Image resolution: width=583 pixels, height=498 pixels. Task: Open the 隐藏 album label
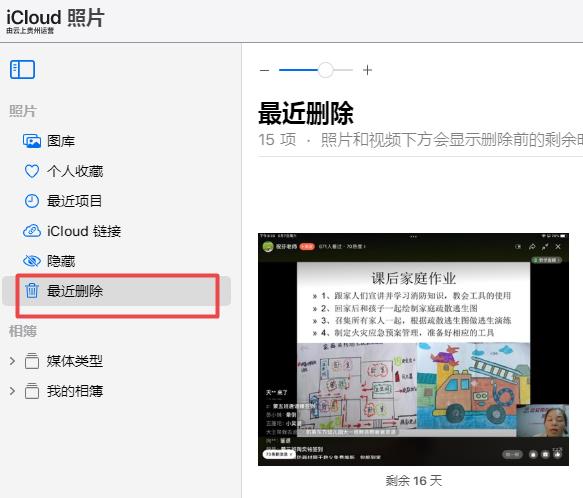[x=61, y=261]
